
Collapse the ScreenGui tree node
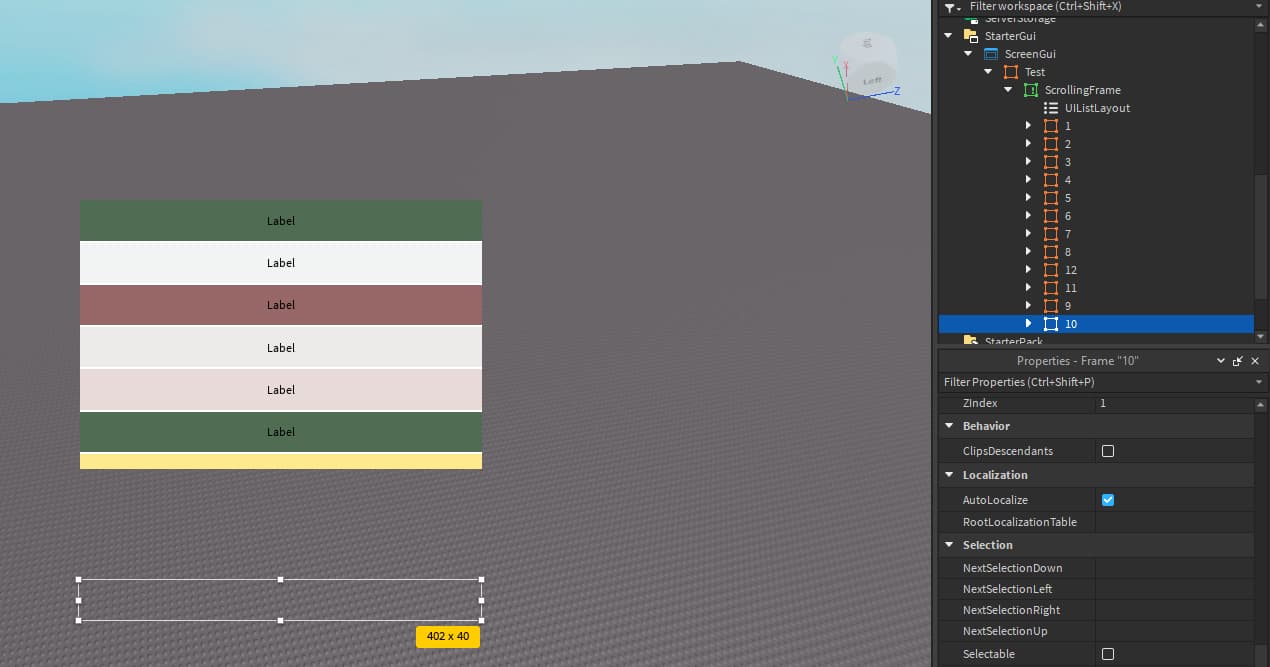[968, 54]
